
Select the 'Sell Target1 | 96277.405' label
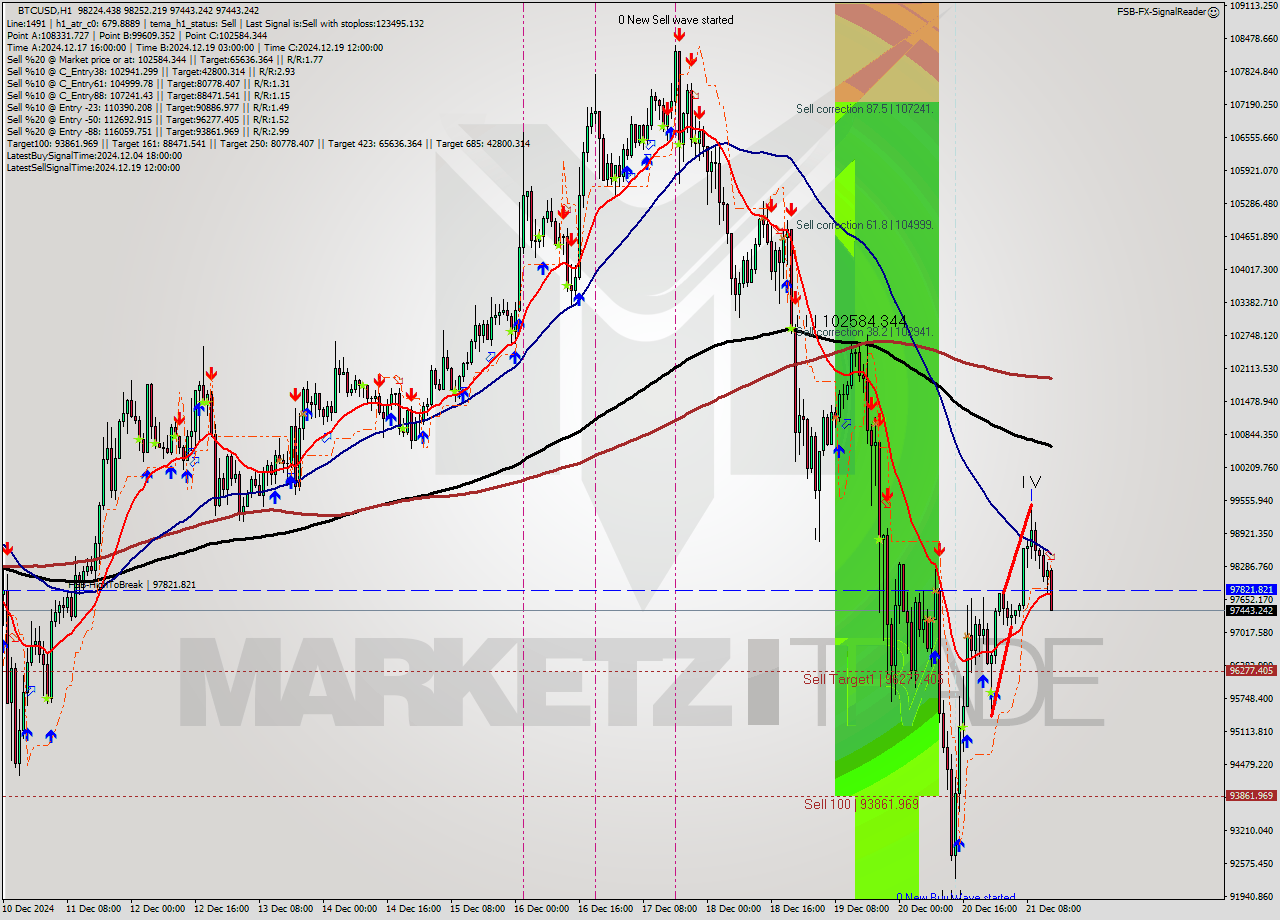(x=872, y=679)
